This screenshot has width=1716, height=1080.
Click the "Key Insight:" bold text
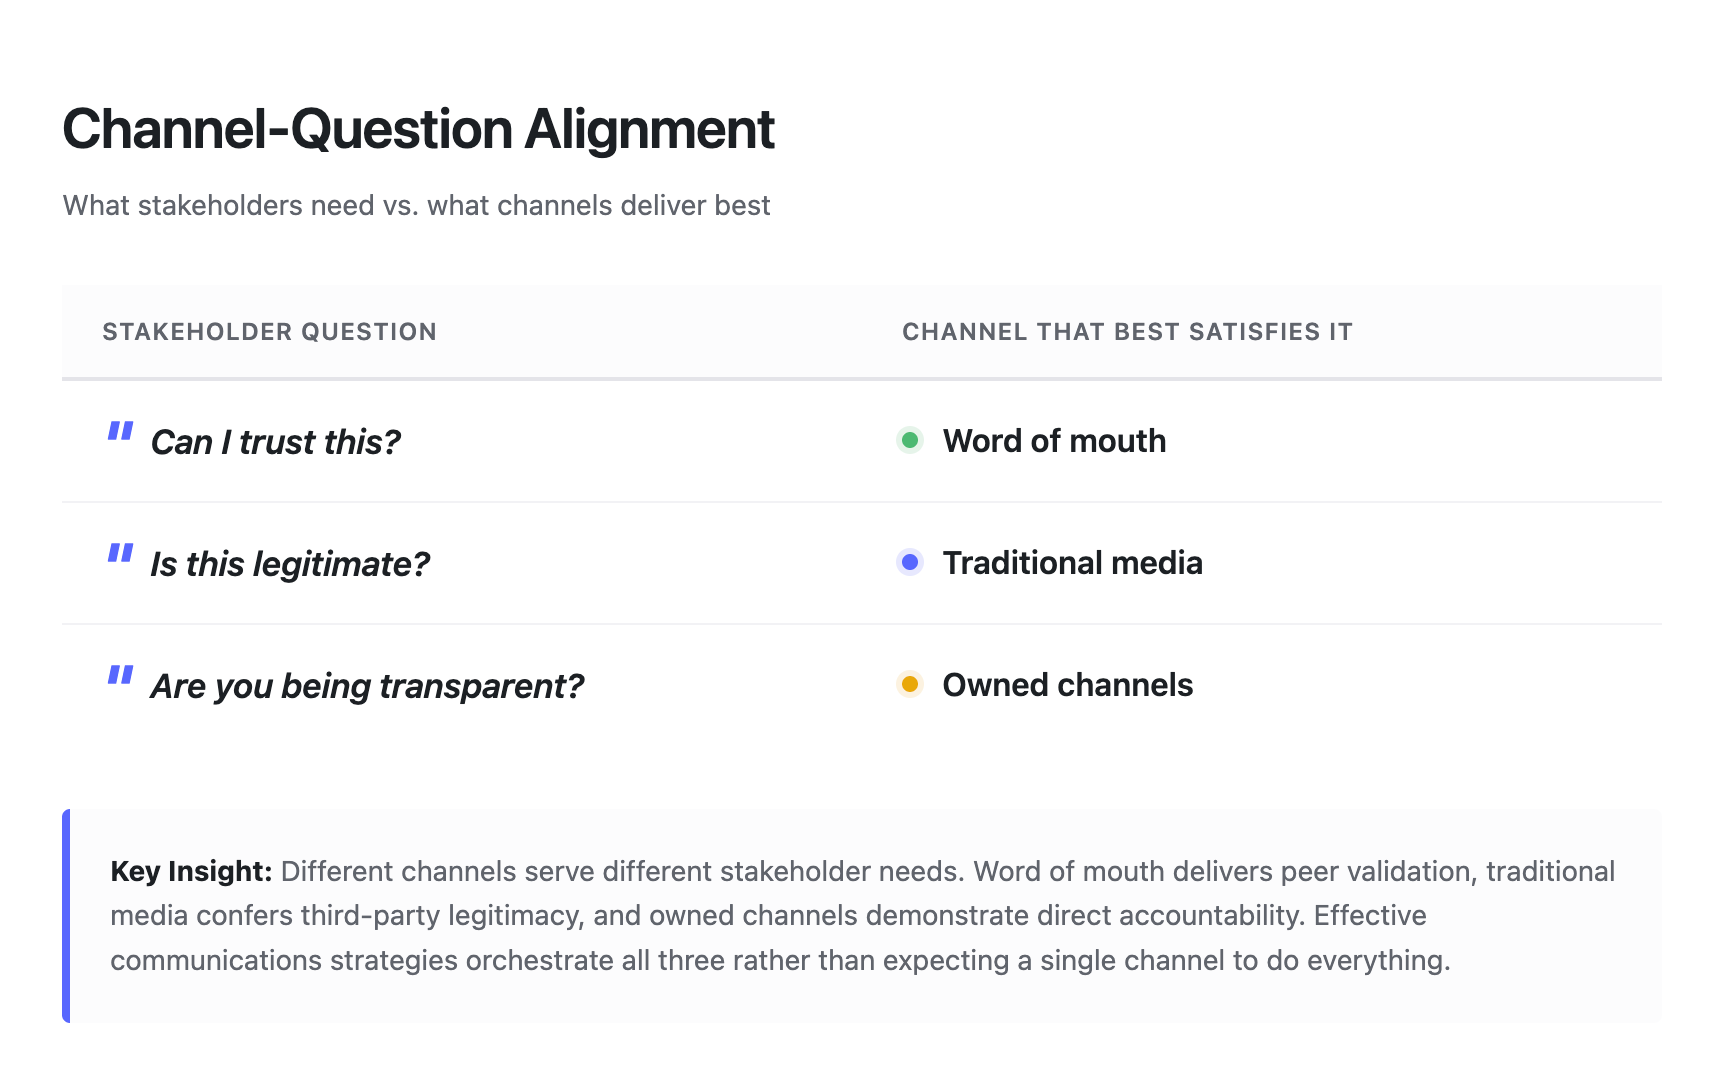(191, 871)
